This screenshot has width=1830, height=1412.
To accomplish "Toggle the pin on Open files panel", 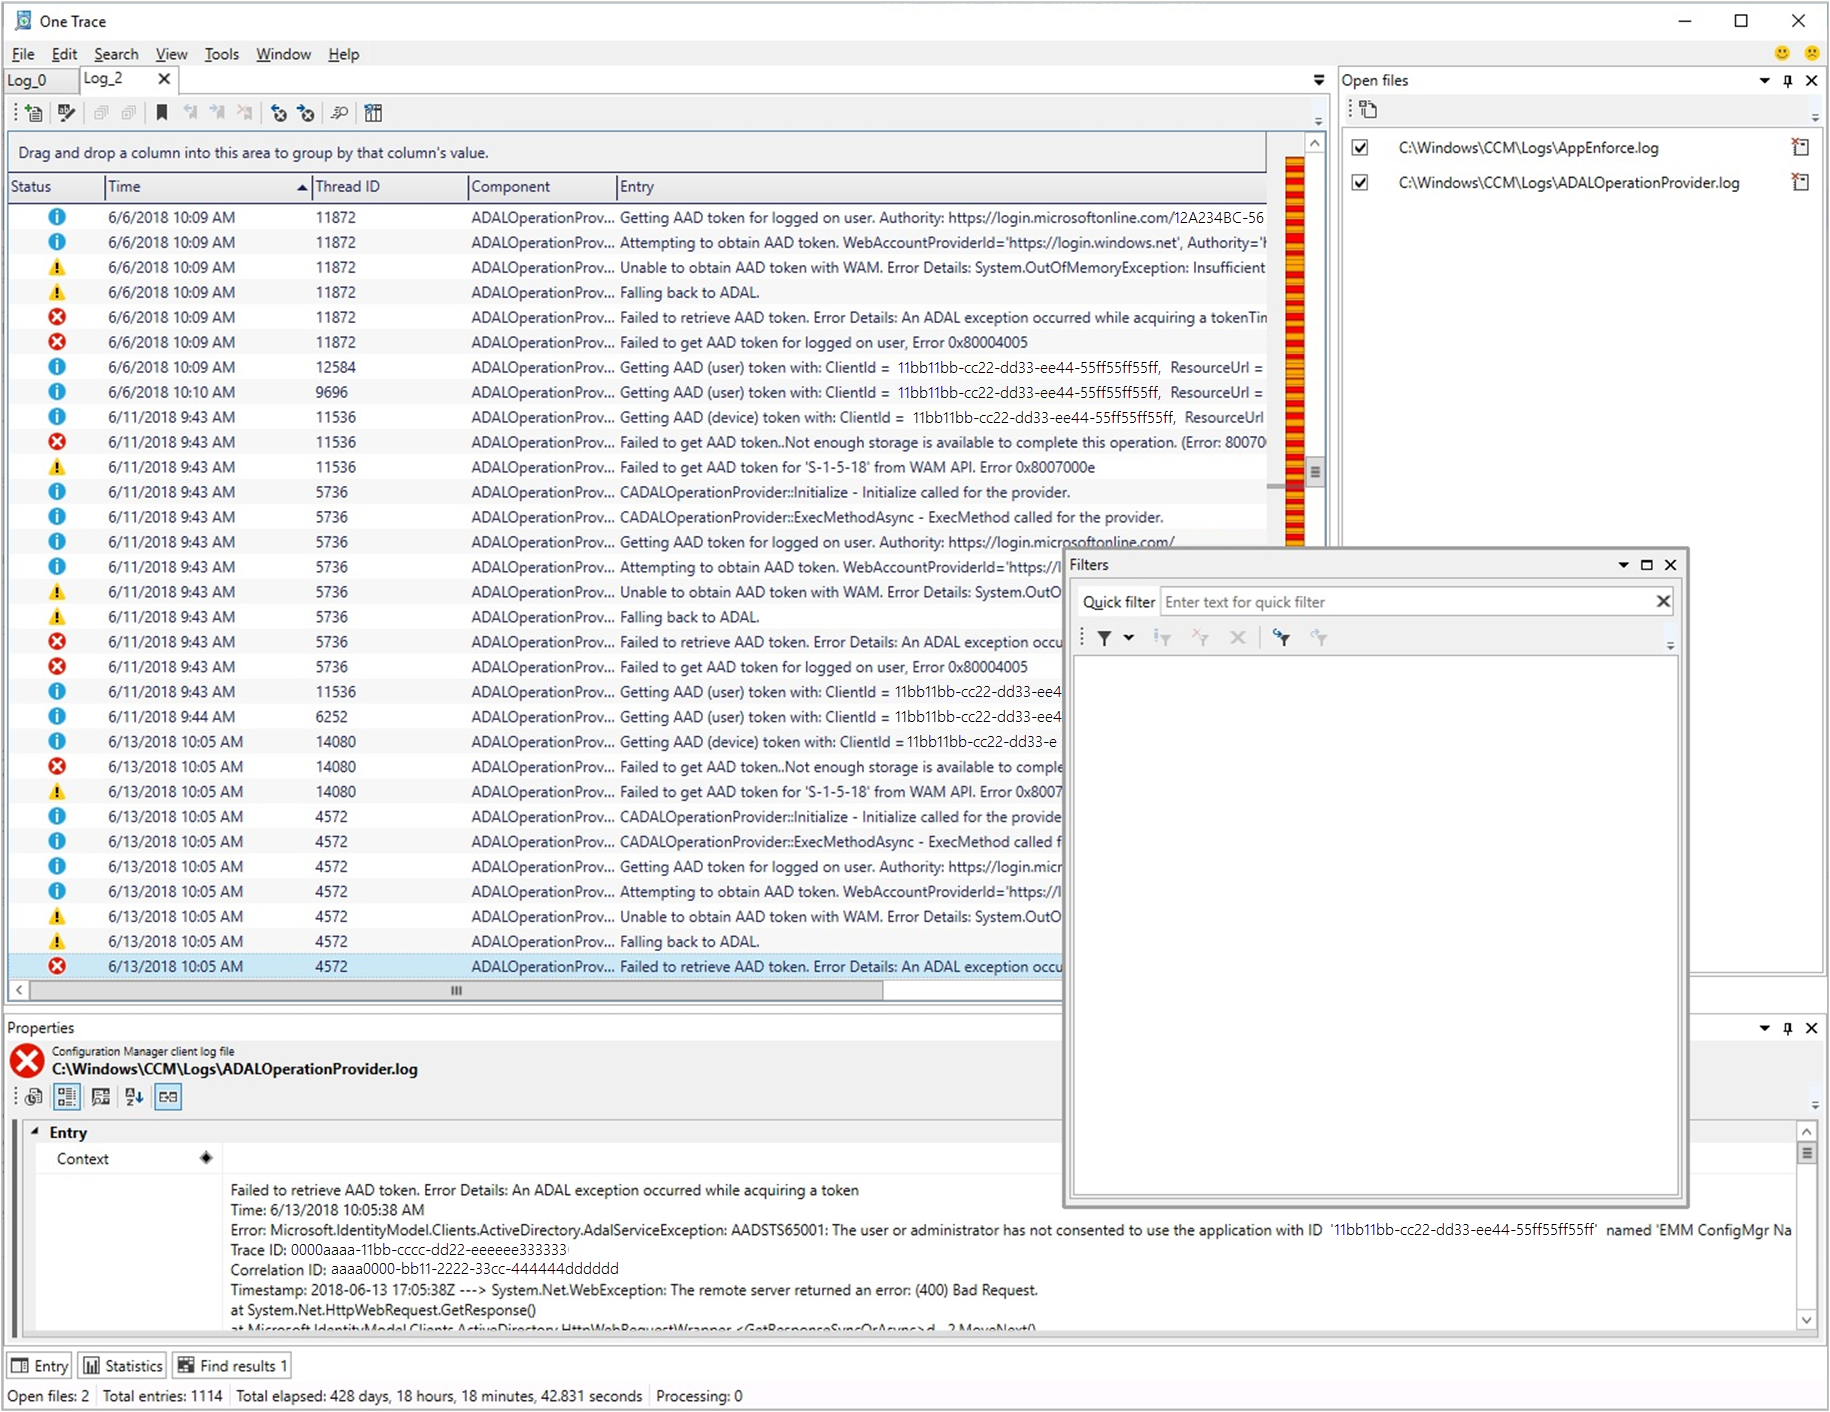I will [1788, 81].
